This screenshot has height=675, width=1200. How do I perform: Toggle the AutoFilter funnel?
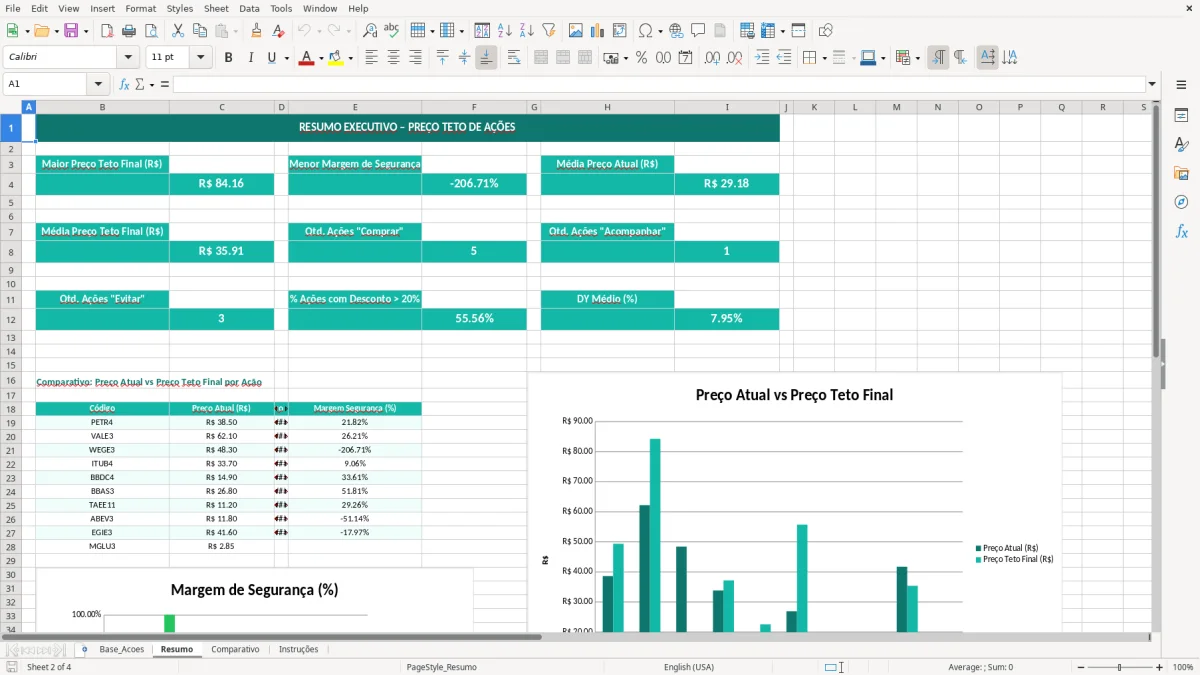click(548, 31)
